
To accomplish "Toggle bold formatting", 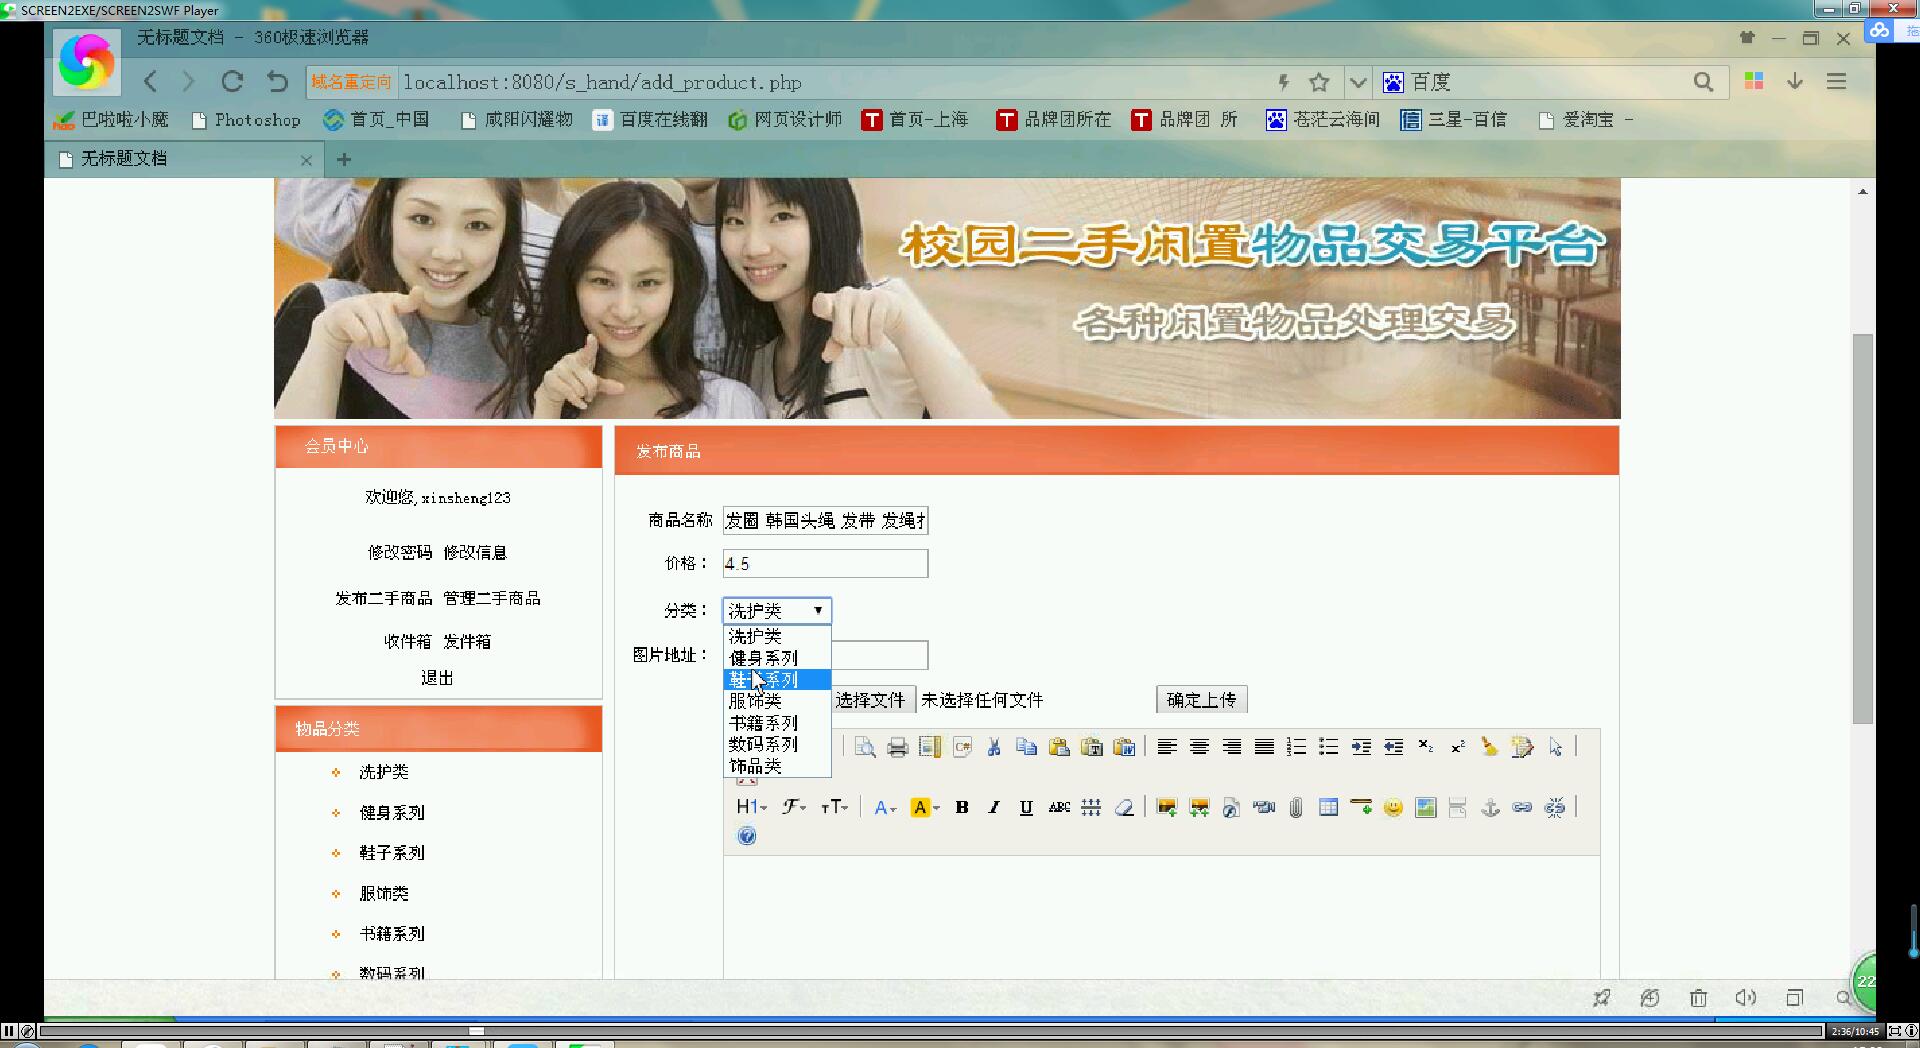I will [x=962, y=808].
